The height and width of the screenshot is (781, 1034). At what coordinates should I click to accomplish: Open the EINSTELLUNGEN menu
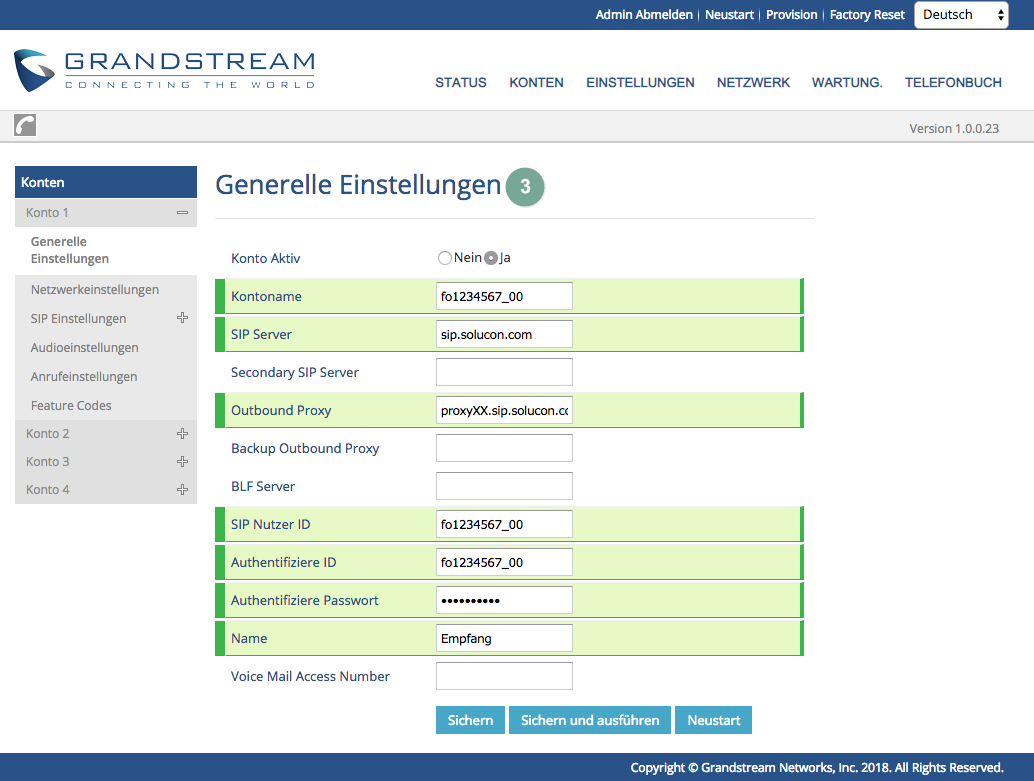[x=640, y=82]
